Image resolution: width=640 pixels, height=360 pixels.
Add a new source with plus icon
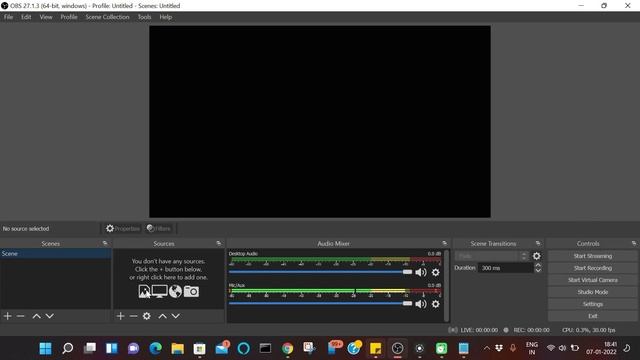coord(120,316)
